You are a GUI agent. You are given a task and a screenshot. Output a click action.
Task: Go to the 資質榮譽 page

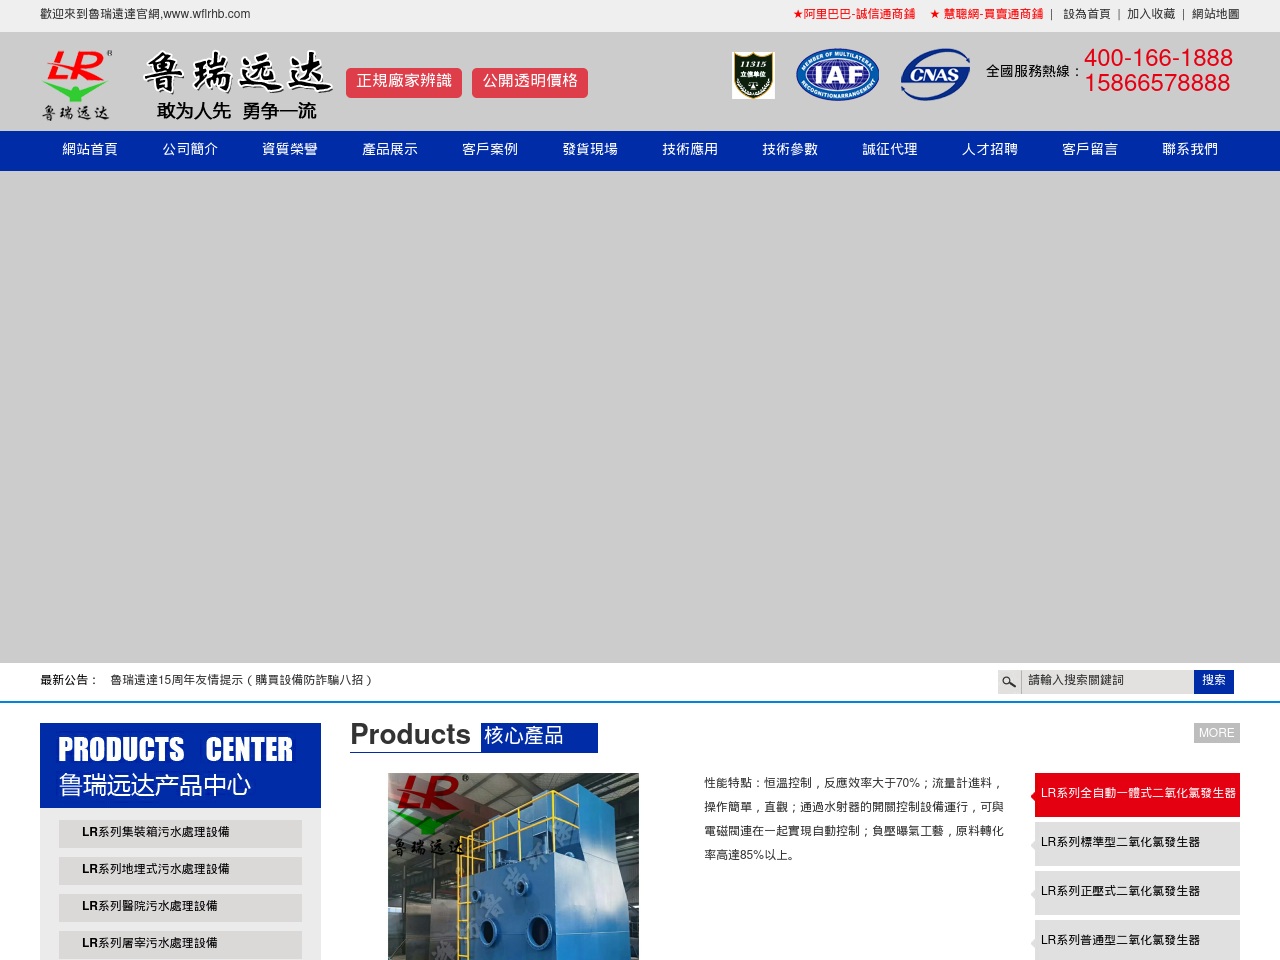(x=290, y=150)
